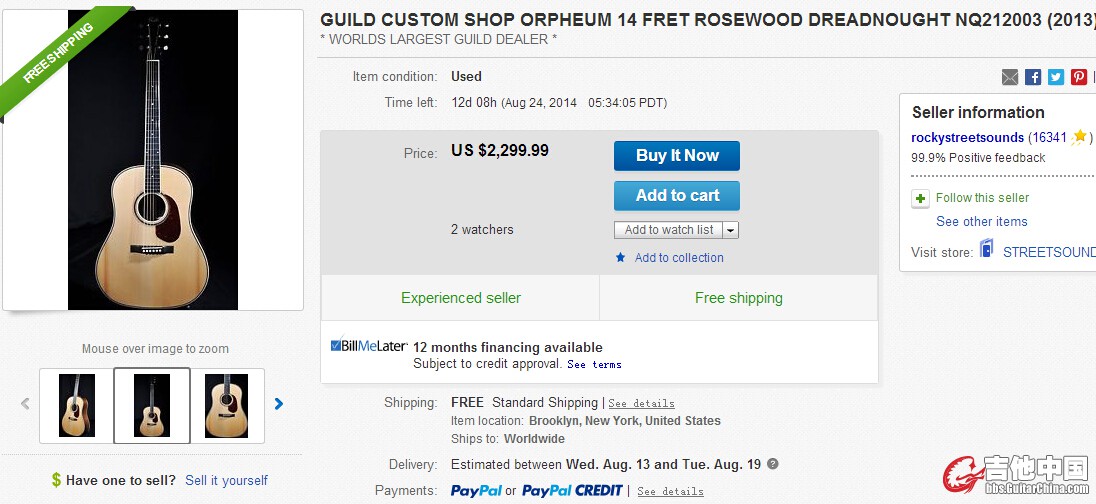Share this listing on Facebook

(1033, 77)
